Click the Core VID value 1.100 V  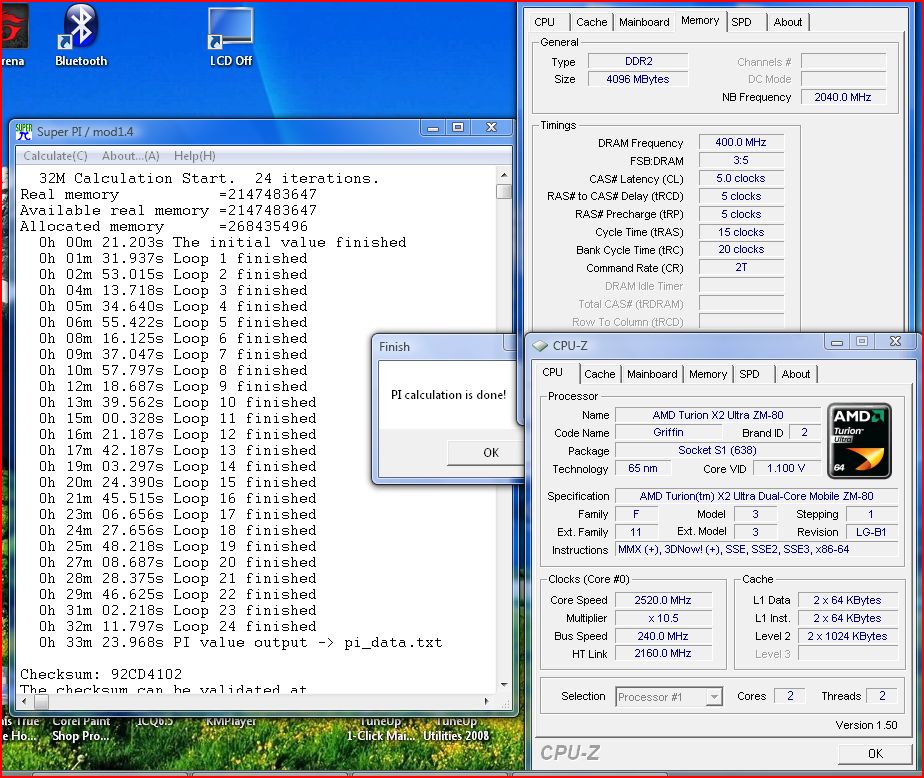tap(786, 468)
